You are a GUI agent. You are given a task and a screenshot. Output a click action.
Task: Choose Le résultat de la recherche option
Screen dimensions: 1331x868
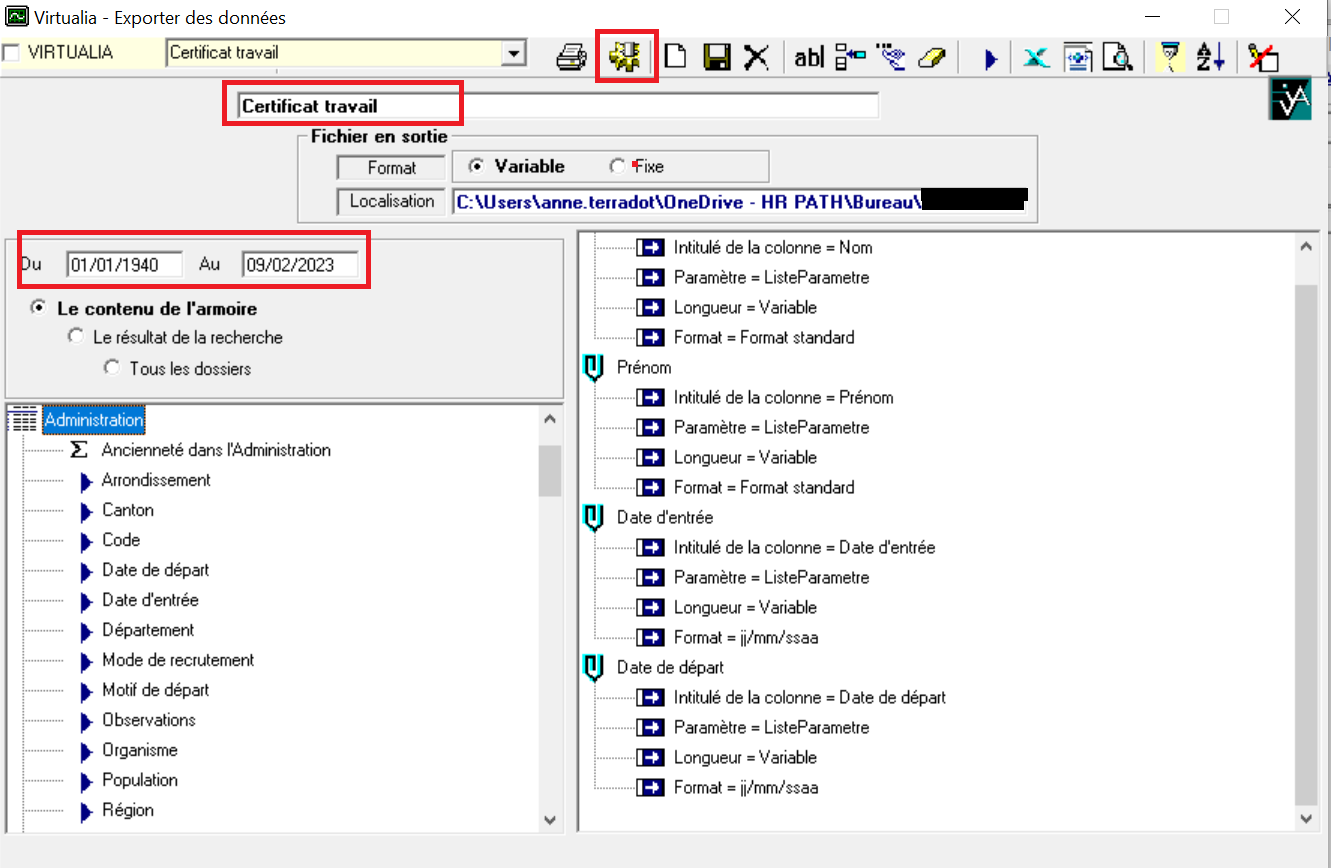[x=76, y=338]
